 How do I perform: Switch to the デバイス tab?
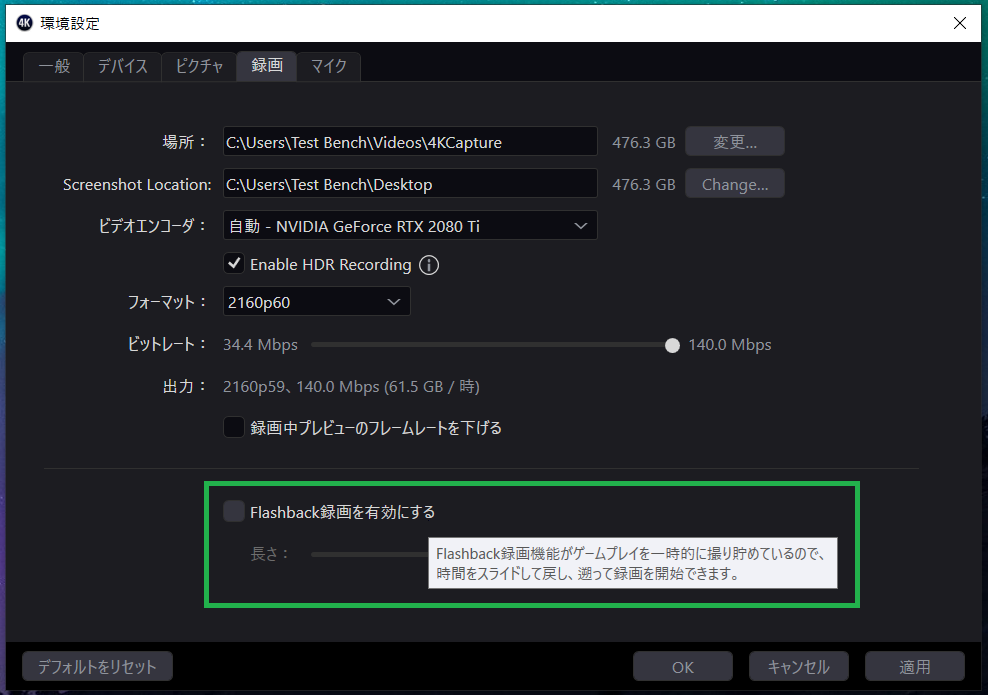pos(122,66)
